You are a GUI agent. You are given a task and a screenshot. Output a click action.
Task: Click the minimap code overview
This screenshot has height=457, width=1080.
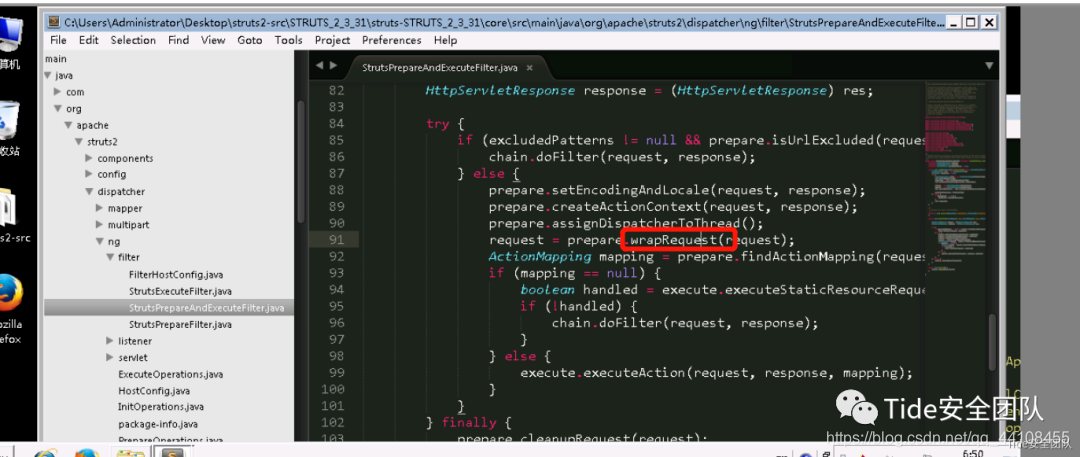[x=956, y=179]
